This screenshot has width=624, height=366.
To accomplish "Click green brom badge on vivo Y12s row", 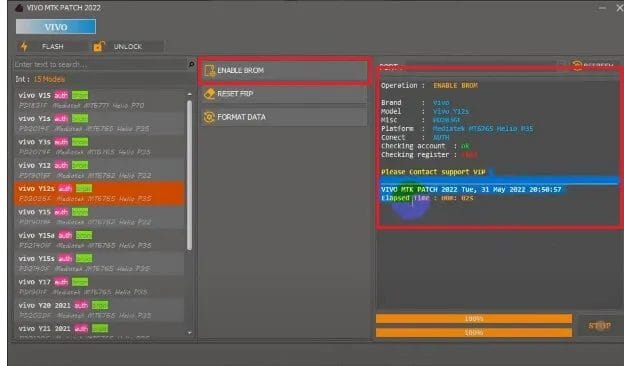I will coord(84,189).
